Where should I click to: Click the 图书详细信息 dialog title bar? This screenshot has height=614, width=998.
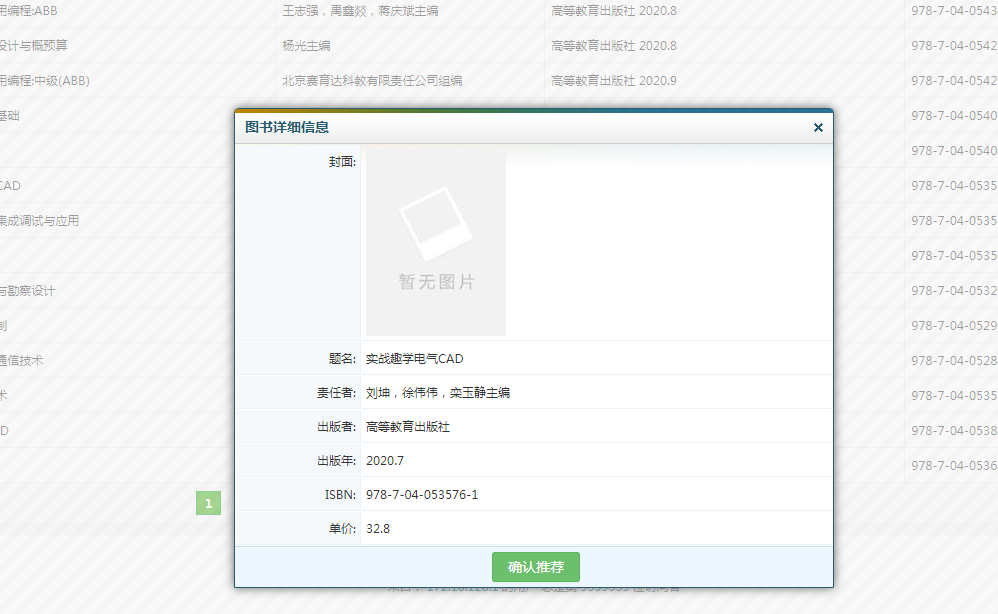[500, 127]
